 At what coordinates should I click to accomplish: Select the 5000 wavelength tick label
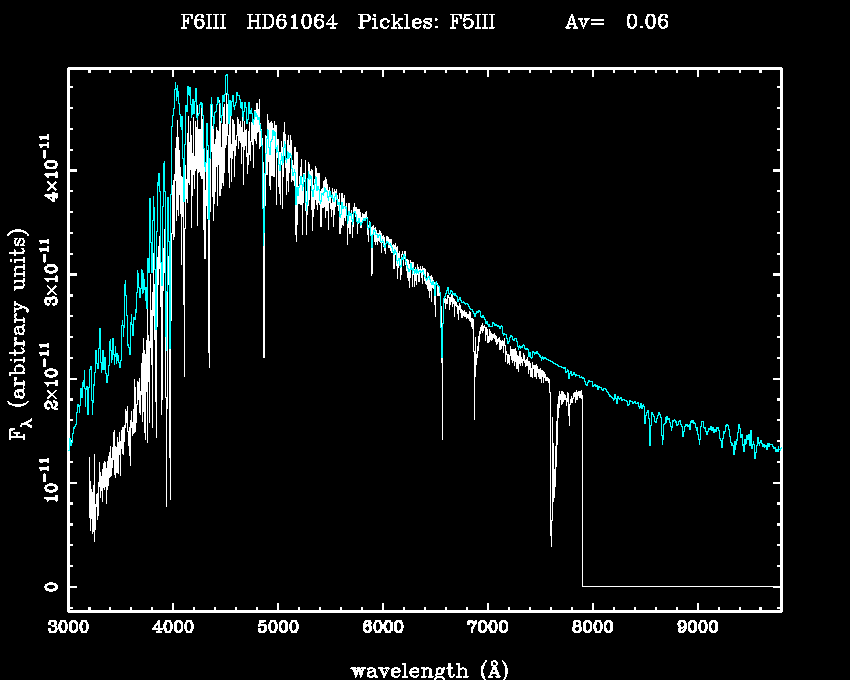[277, 628]
